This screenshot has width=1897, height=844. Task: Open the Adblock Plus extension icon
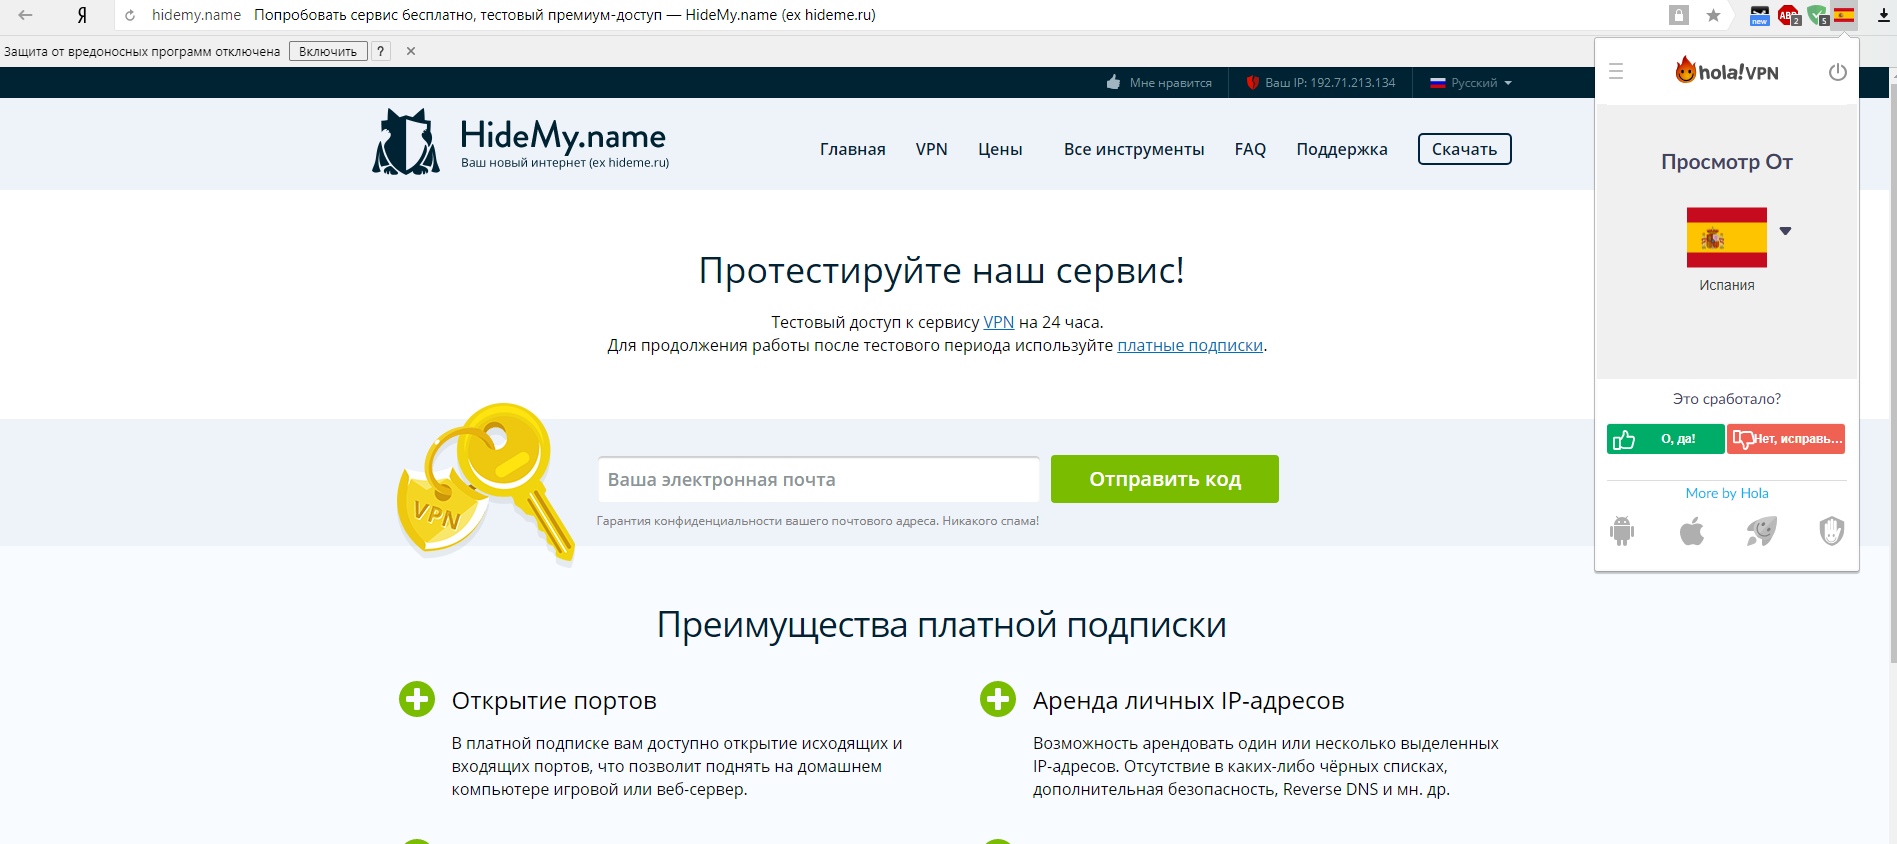(x=1789, y=15)
